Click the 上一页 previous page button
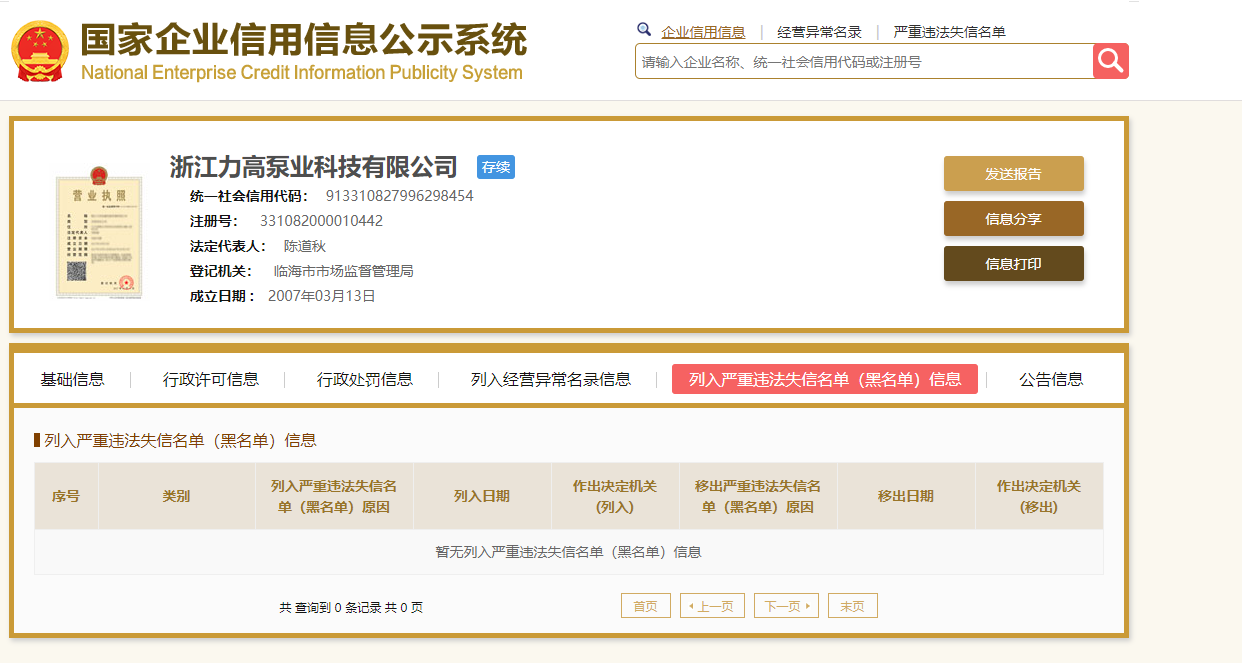The width and height of the screenshot is (1242, 663). coord(712,606)
